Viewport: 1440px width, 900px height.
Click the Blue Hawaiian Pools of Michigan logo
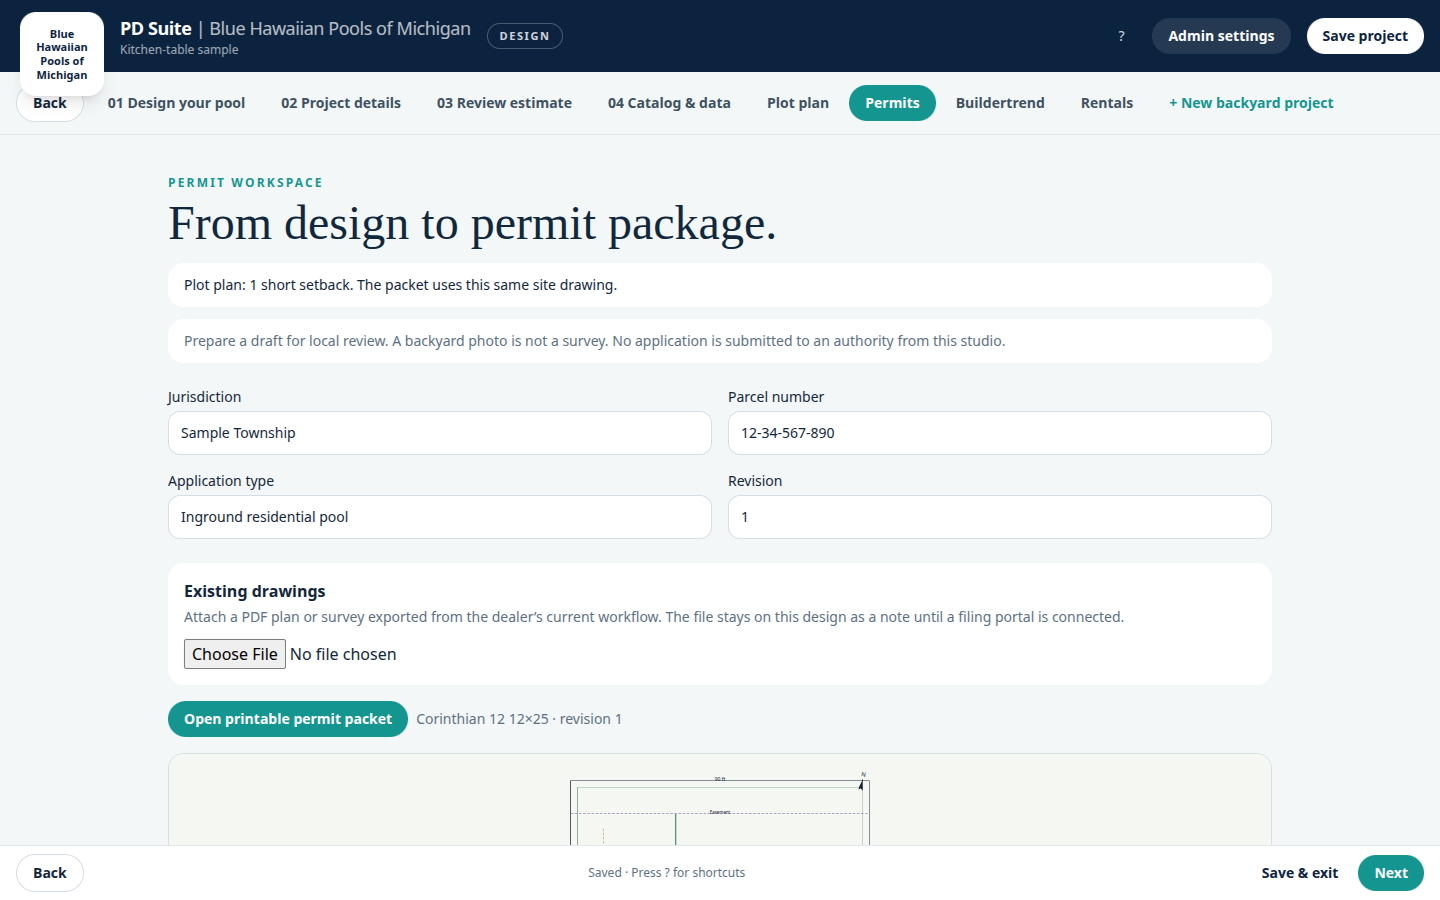click(62, 54)
